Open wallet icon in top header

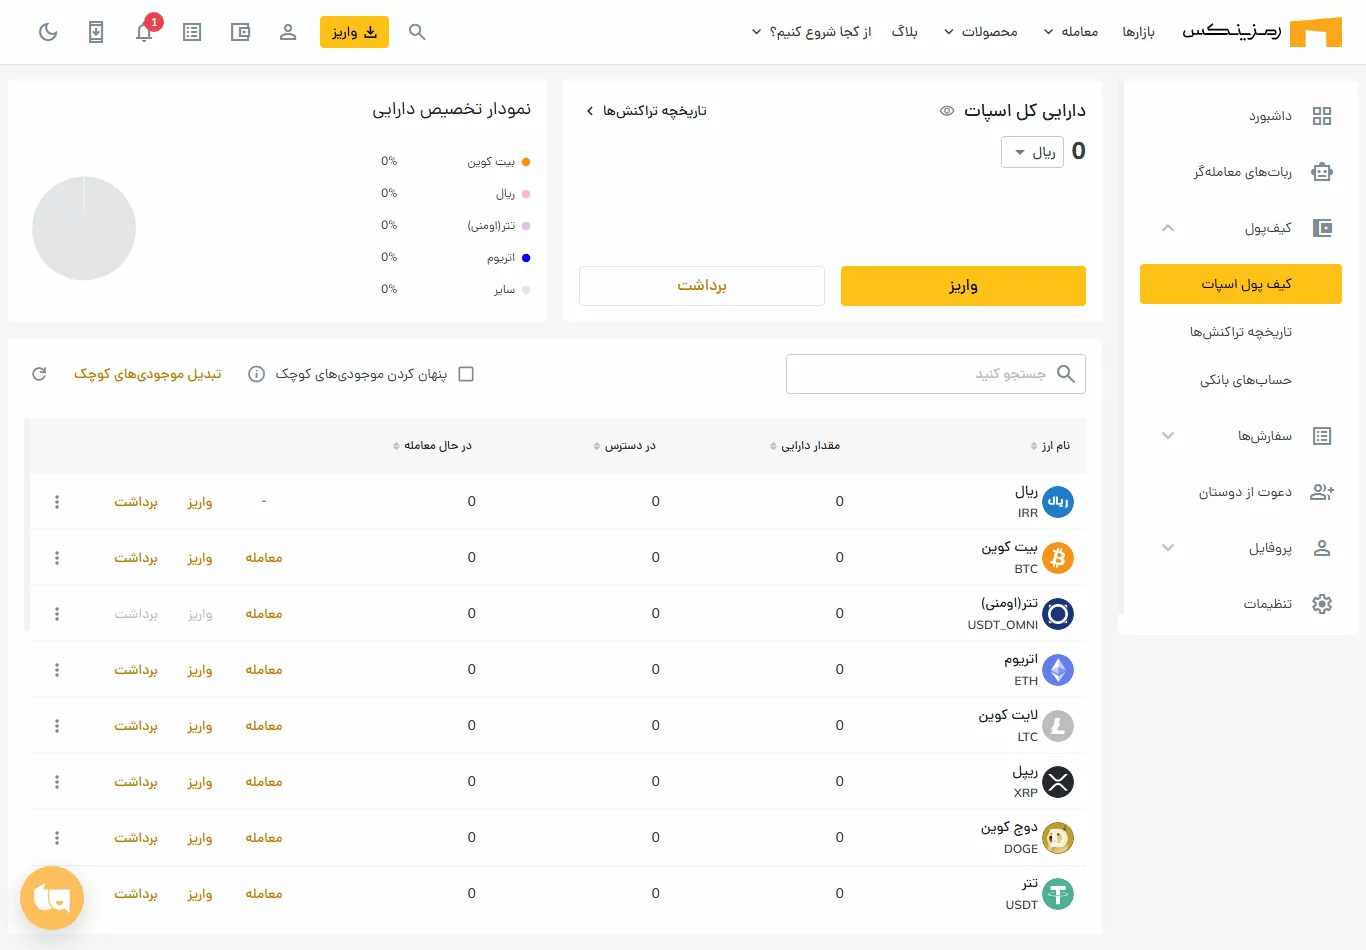point(240,32)
